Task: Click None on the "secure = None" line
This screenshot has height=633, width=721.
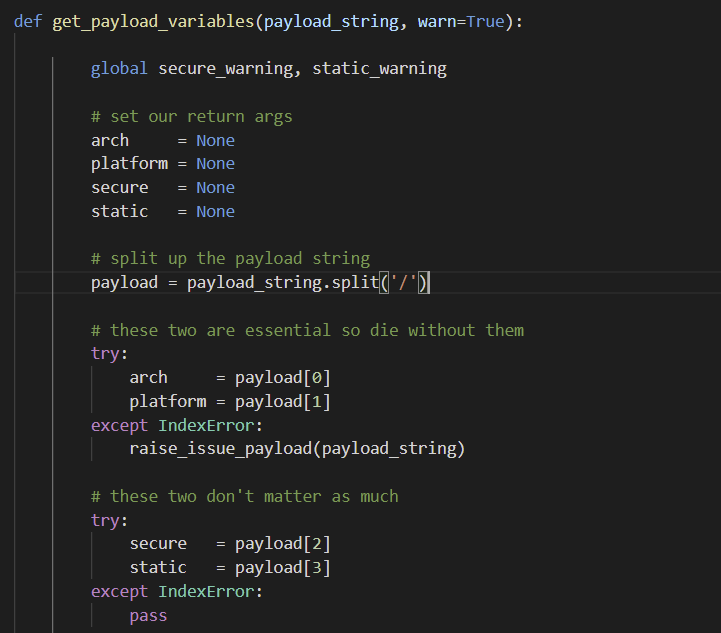Action: click(215, 188)
